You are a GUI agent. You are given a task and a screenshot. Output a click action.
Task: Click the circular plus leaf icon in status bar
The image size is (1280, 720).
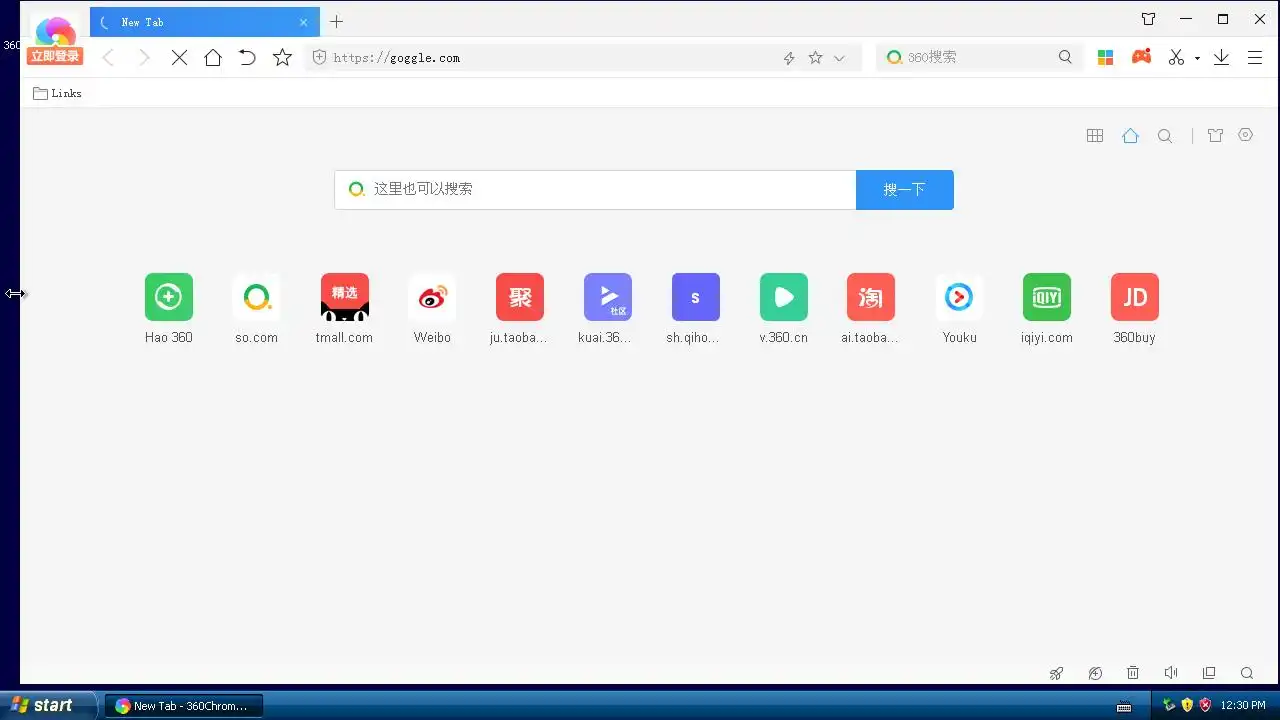[1095, 673]
